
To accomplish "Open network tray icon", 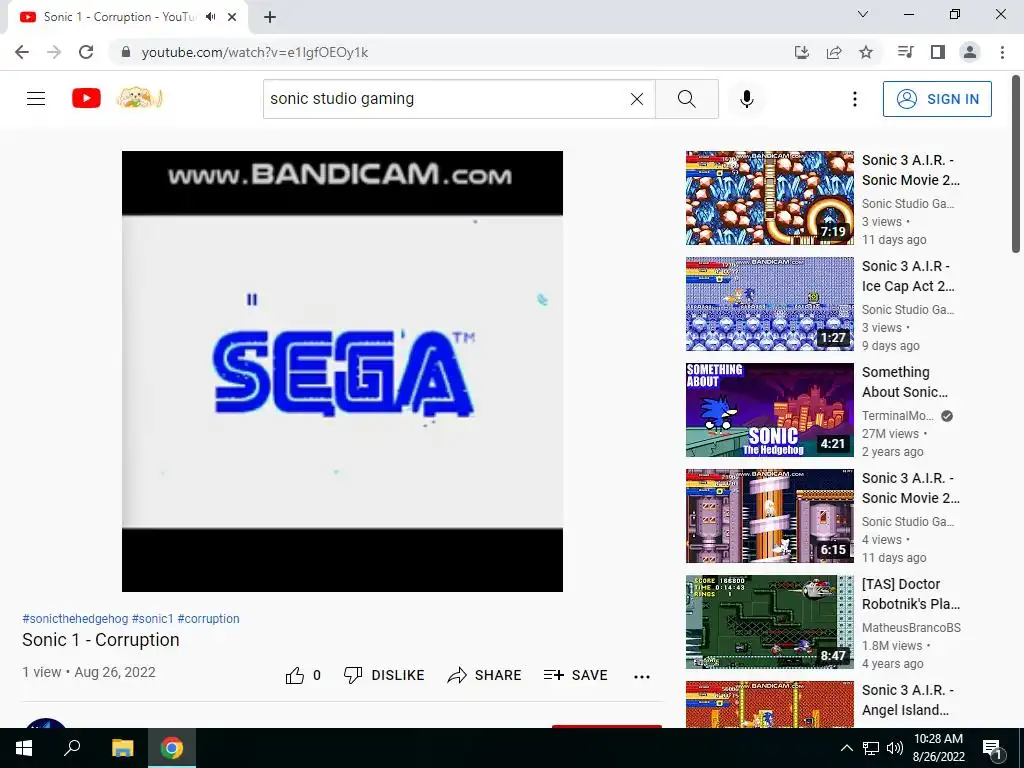I will pyautogui.click(x=871, y=748).
